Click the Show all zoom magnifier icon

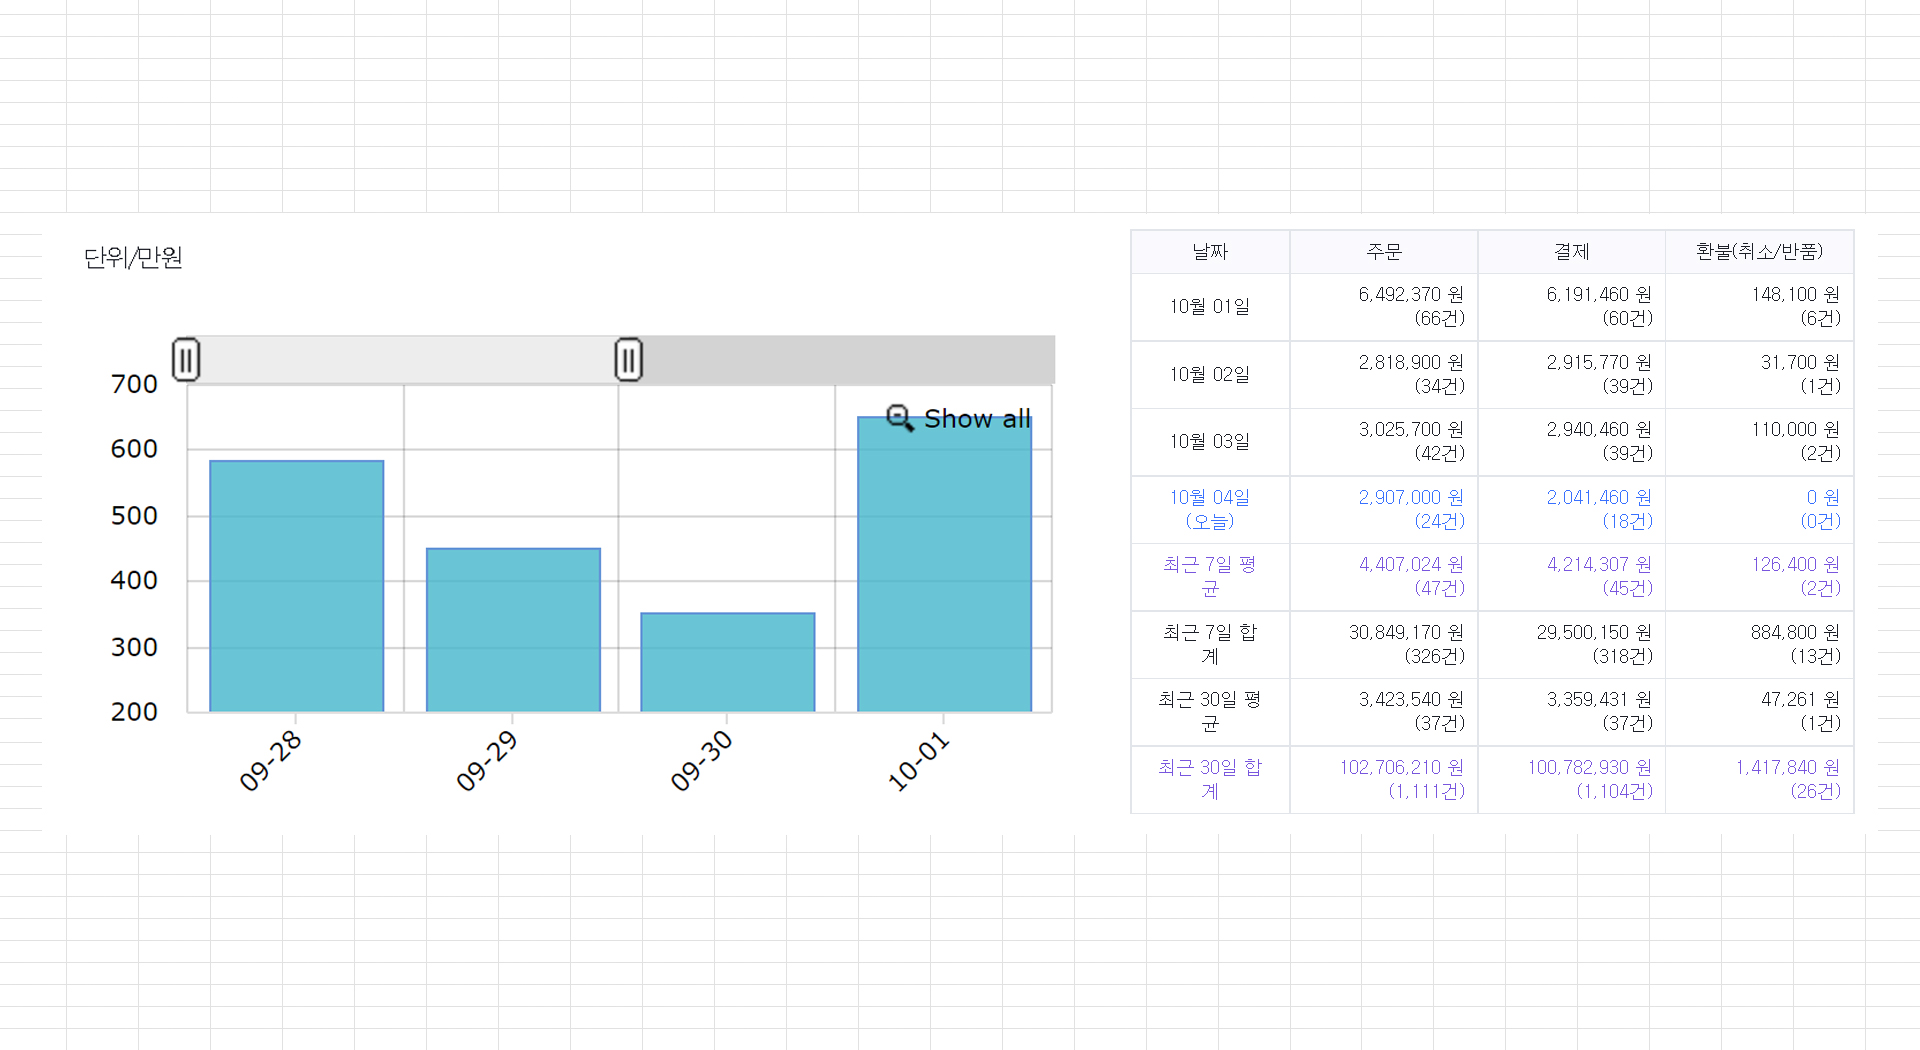tap(900, 418)
